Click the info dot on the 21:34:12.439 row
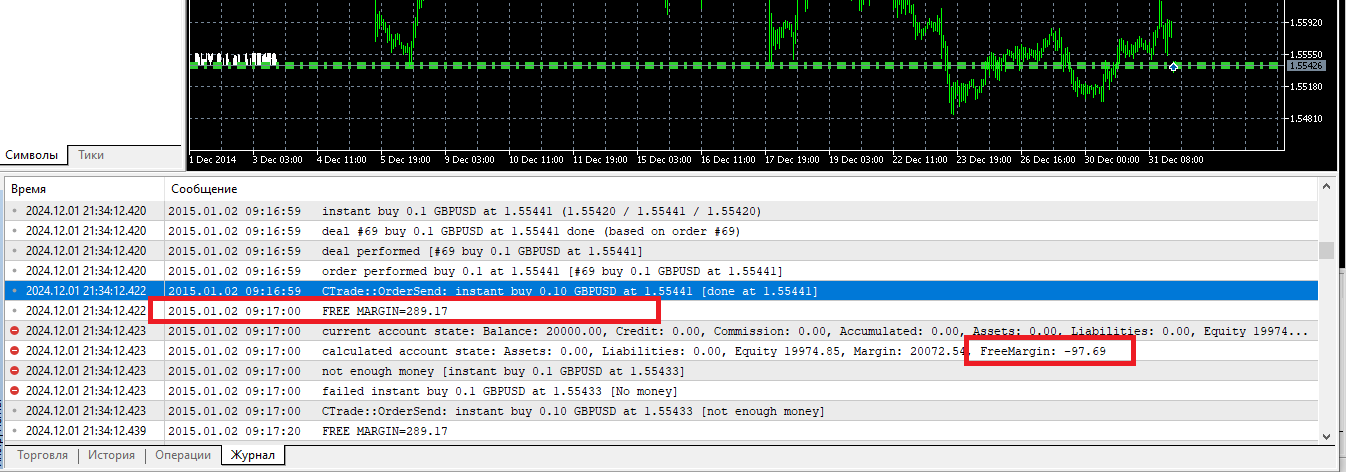The height and width of the screenshot is (472, 1346). tap(14, 431)
